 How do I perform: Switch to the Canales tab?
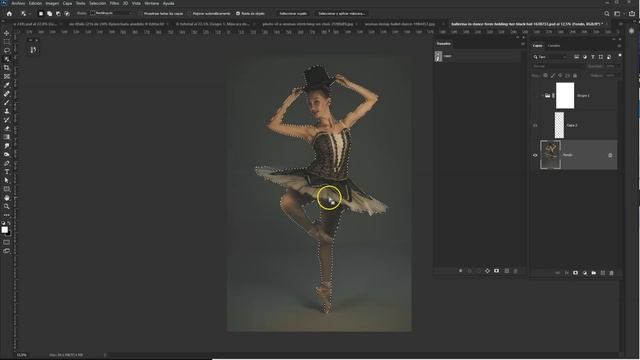pyautogui.click(x=554, y=46)
